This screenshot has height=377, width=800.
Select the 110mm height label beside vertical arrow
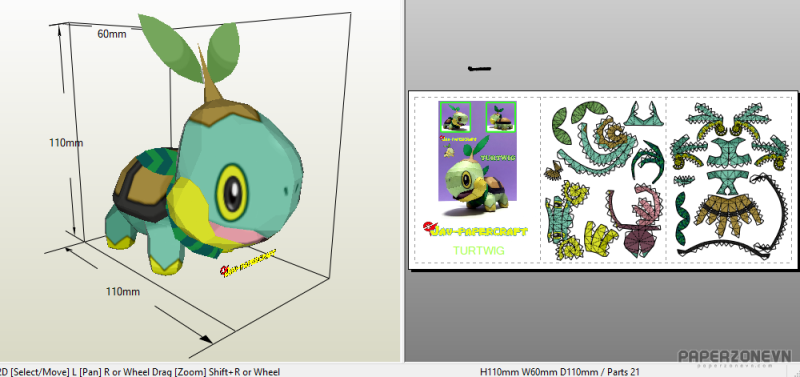coord(66,143)
